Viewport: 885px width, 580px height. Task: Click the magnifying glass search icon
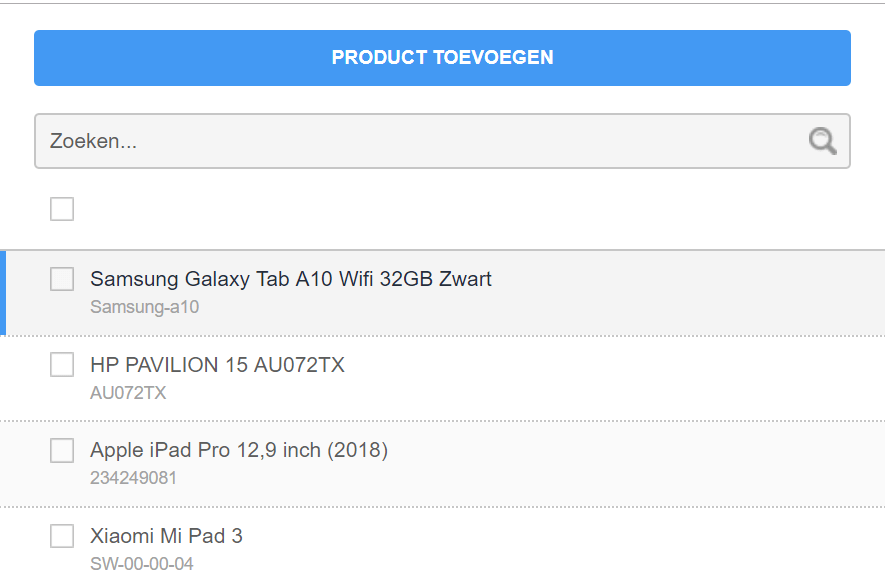click(x=822, y=141)
